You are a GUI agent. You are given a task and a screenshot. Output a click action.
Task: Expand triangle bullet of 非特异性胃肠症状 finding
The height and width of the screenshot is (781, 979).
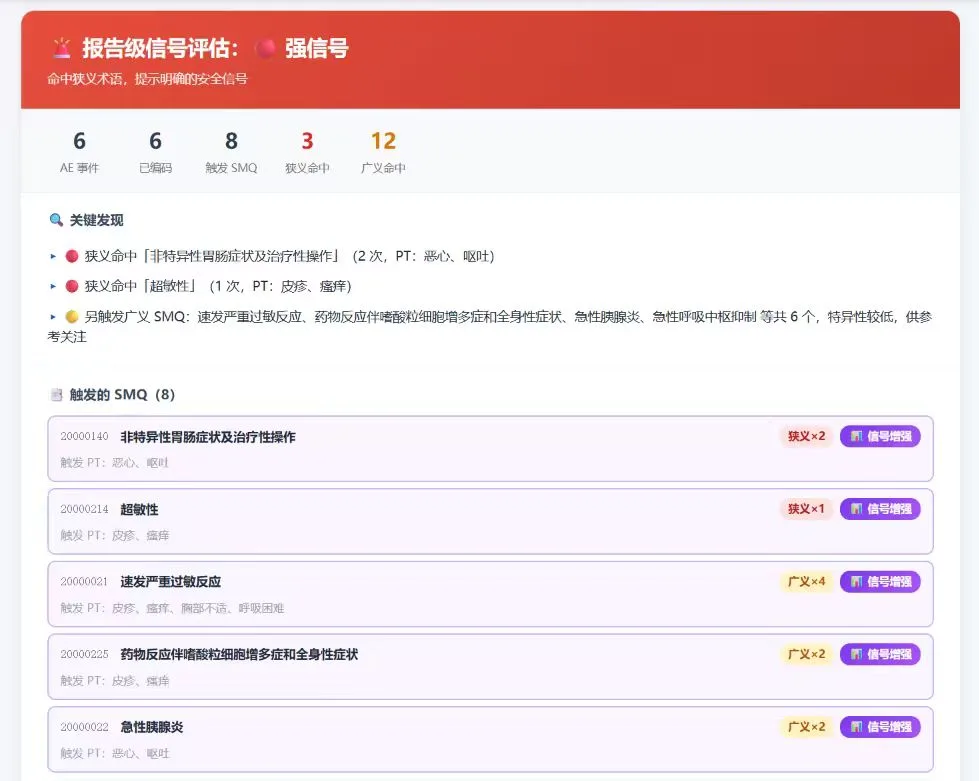coord(53,256)
